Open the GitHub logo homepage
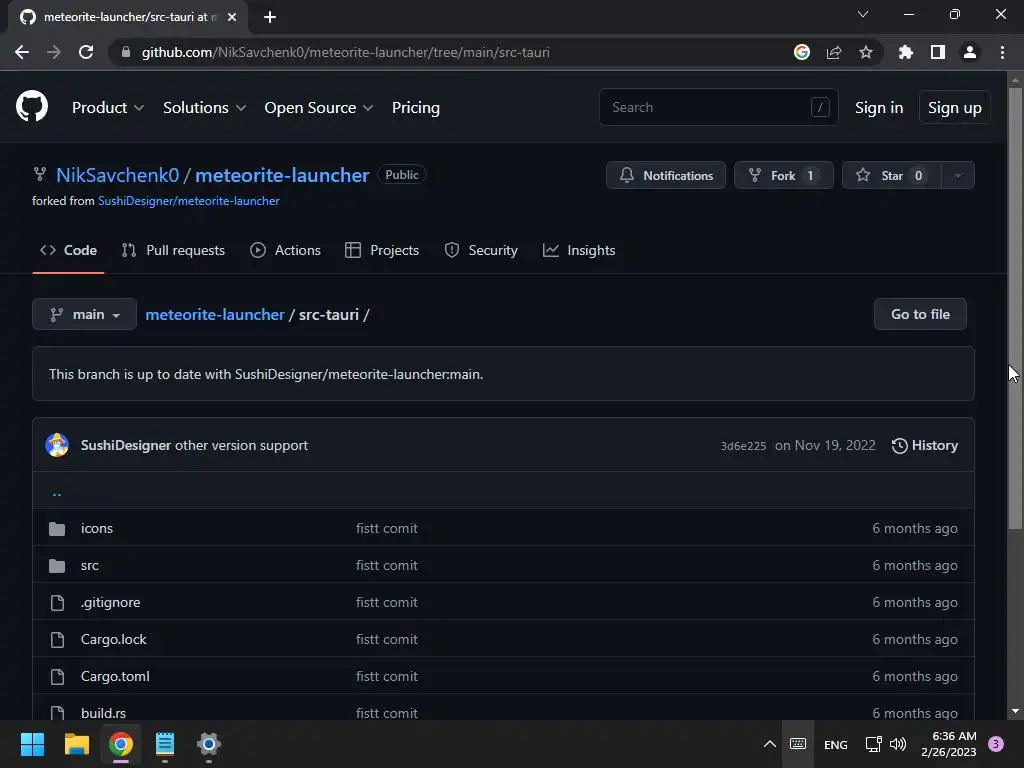 pyautogui.click(x=32, y=106)
